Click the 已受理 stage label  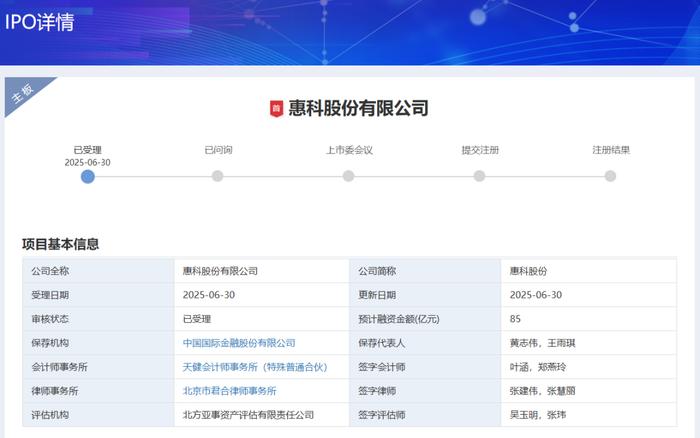(88, 150)
